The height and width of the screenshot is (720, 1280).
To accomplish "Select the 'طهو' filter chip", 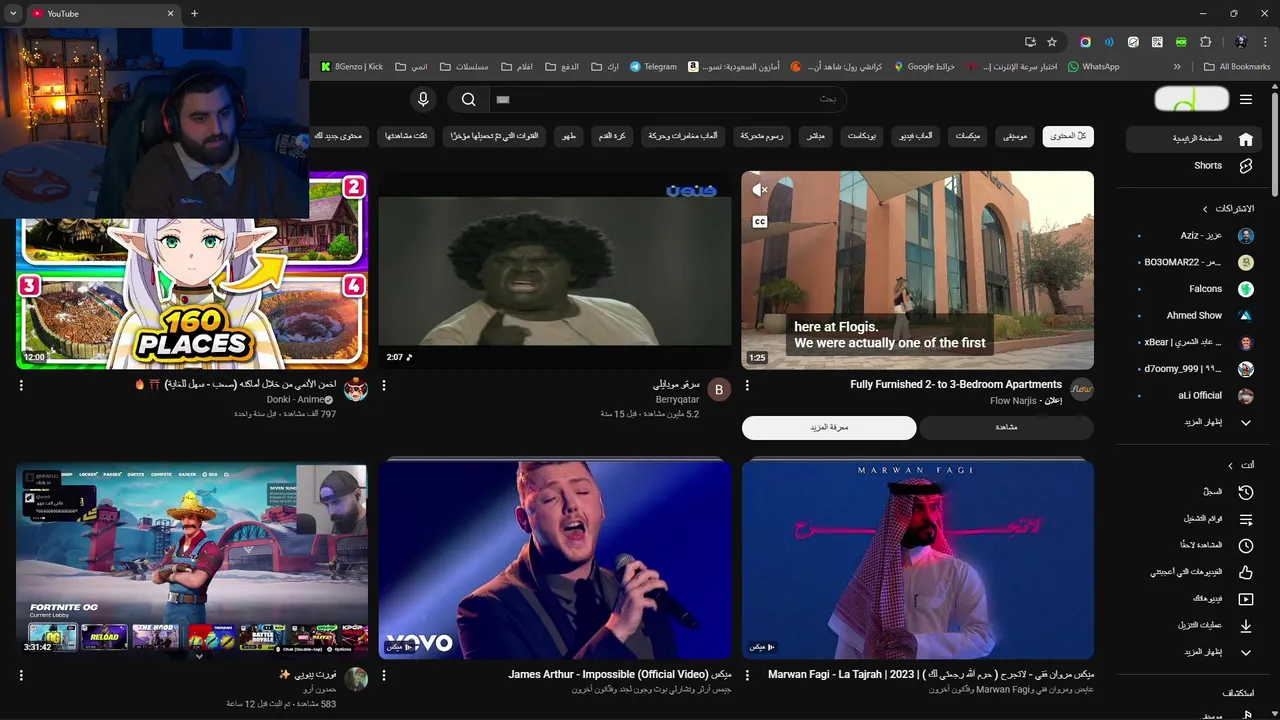I will (x=568, y=136).
